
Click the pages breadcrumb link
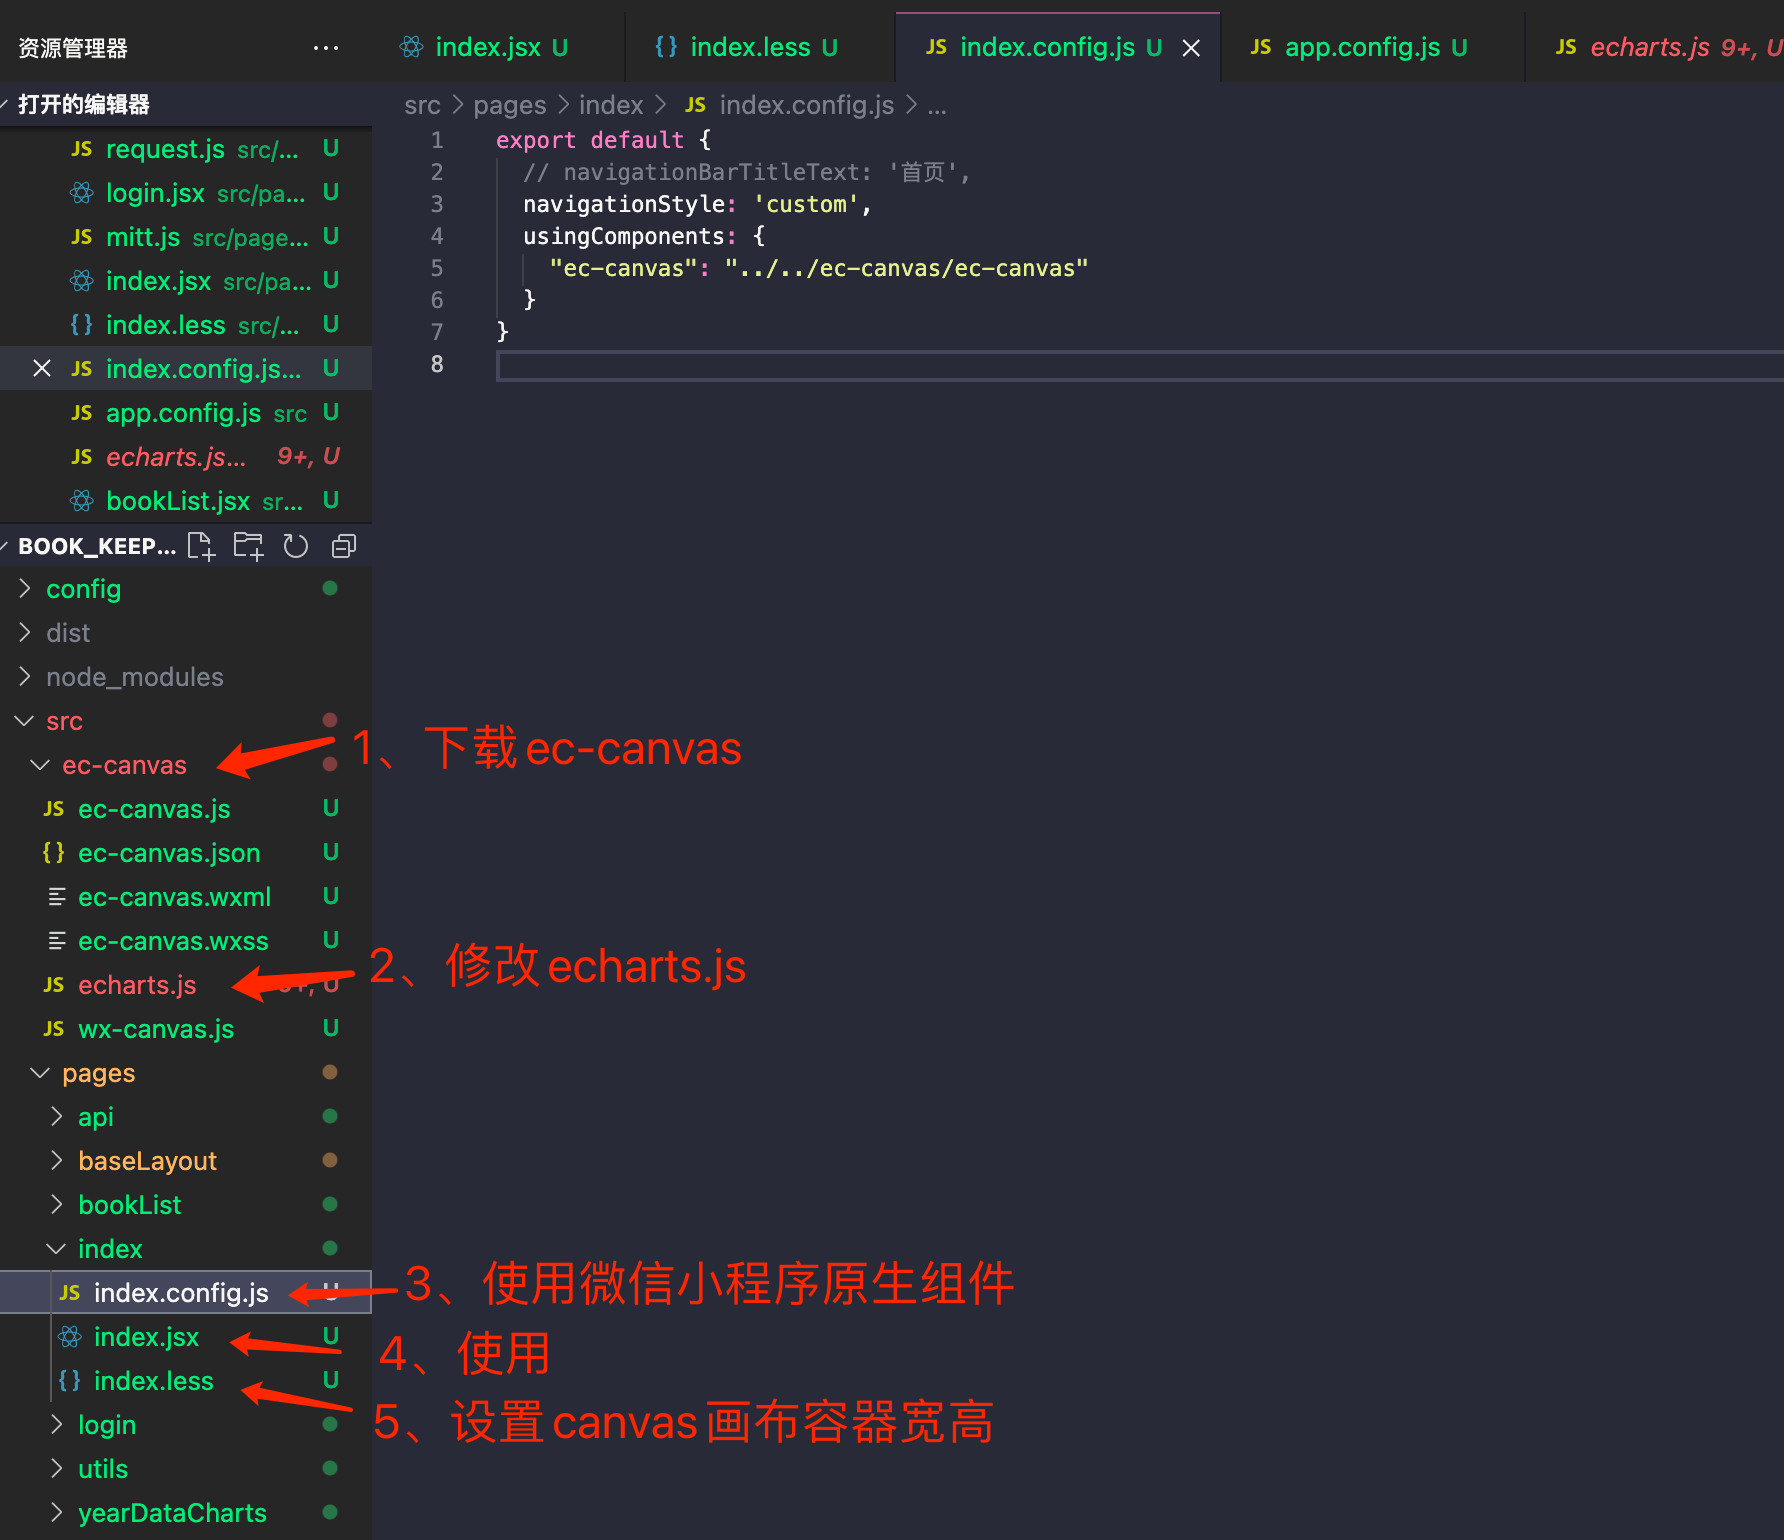point(509,105)
